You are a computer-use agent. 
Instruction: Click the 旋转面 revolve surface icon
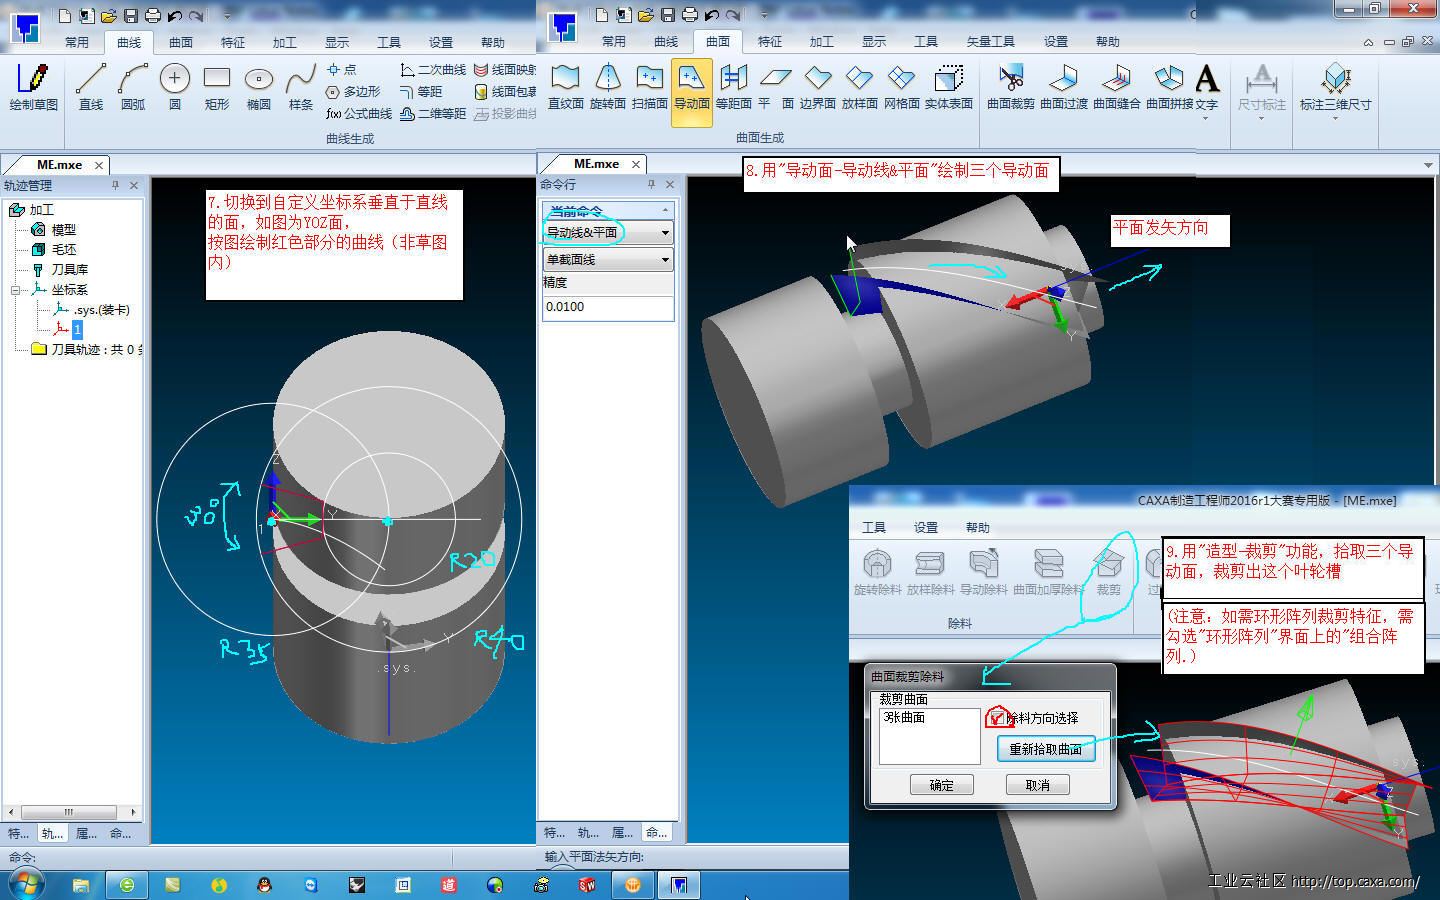point(607,87)
